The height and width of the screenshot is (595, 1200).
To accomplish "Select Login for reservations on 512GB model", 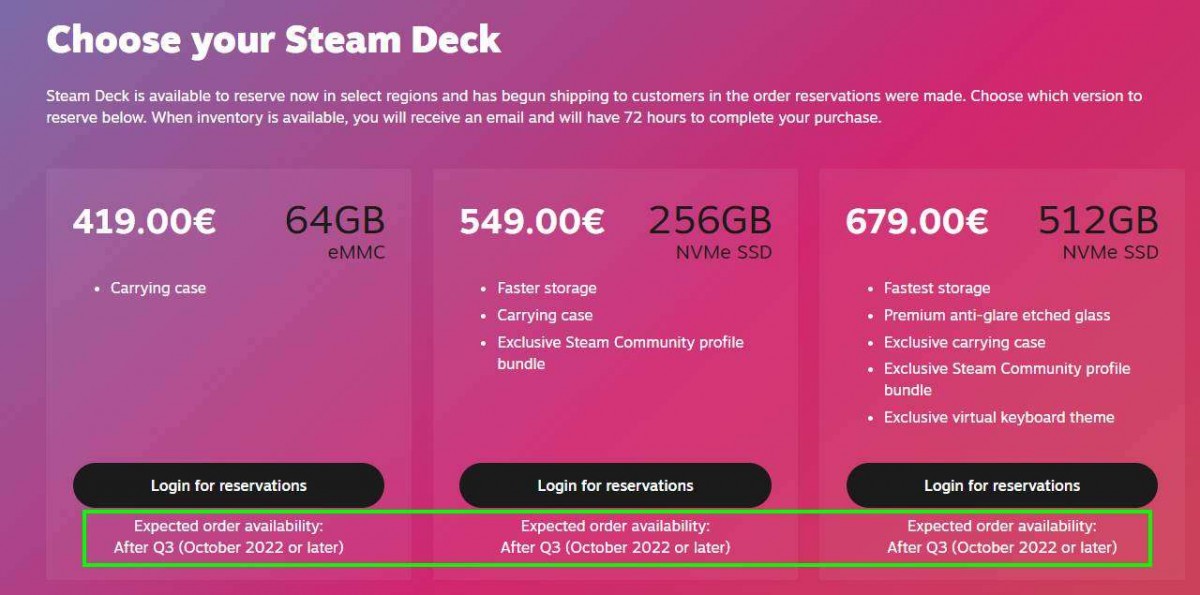I will point(1001,486).
